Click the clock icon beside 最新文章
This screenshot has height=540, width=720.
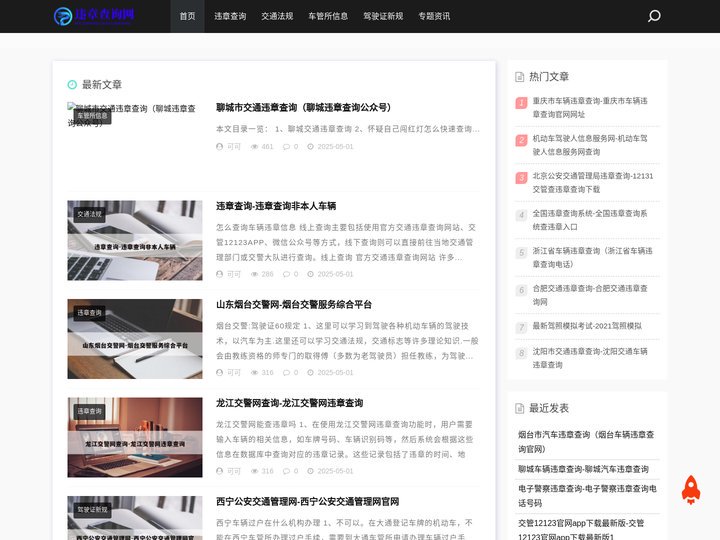click(72, 84)
